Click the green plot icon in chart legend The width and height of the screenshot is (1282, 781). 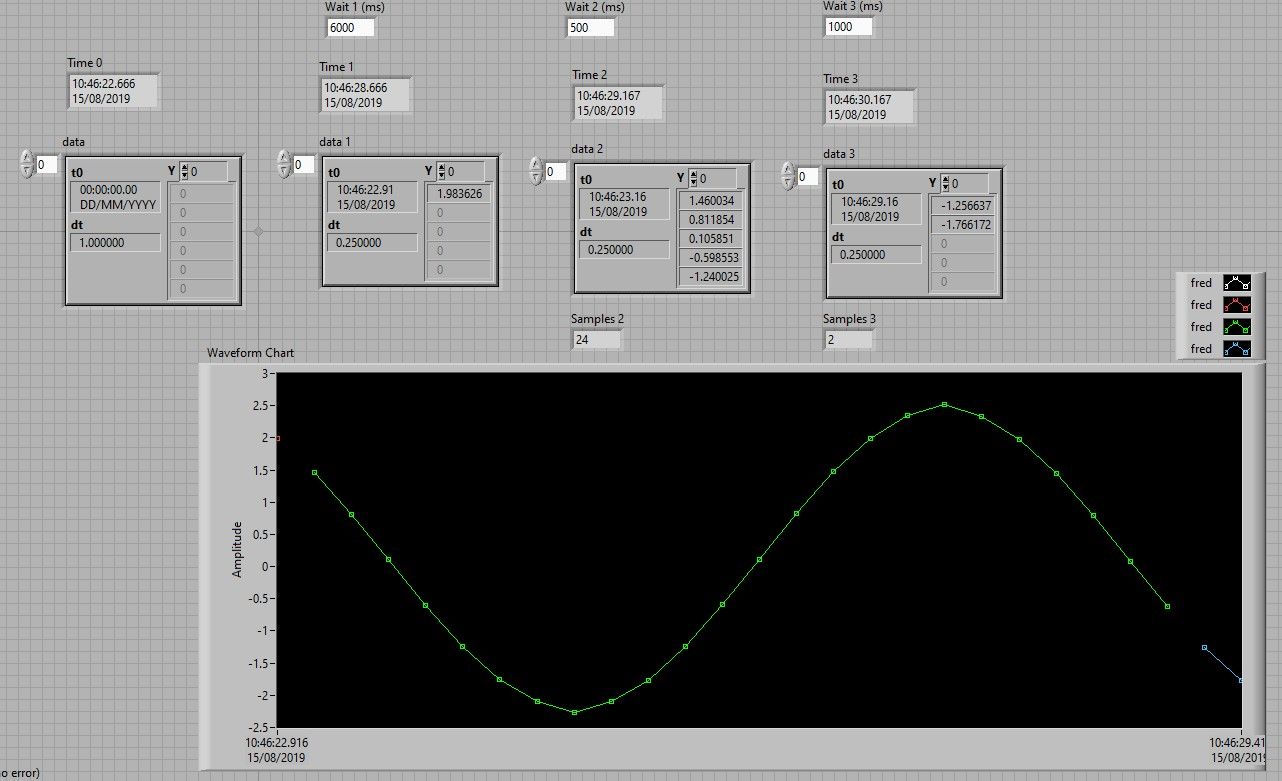coord(1236,327)
